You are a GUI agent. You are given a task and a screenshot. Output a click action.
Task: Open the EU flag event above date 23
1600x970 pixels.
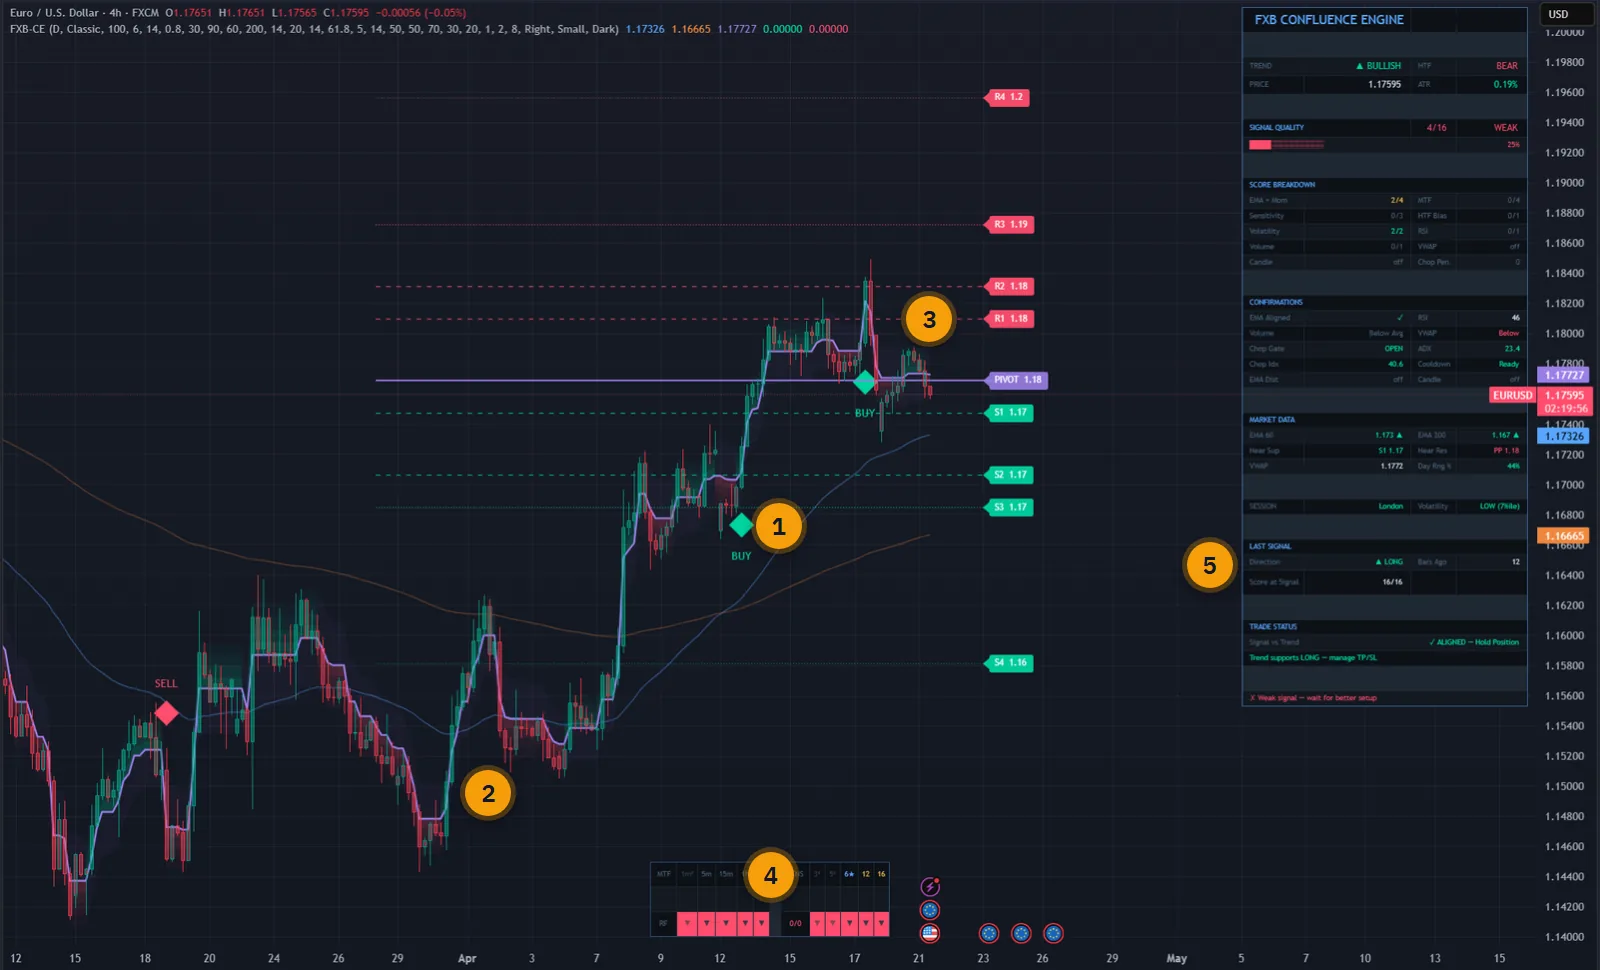(x=989, y=933)
